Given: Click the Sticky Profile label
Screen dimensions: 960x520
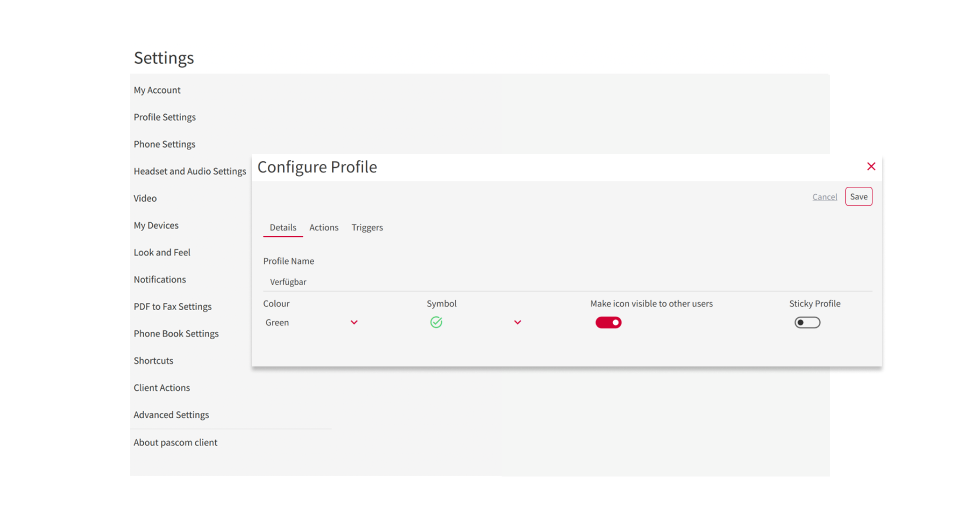Looking at the screenshot, I should [814, 304].
